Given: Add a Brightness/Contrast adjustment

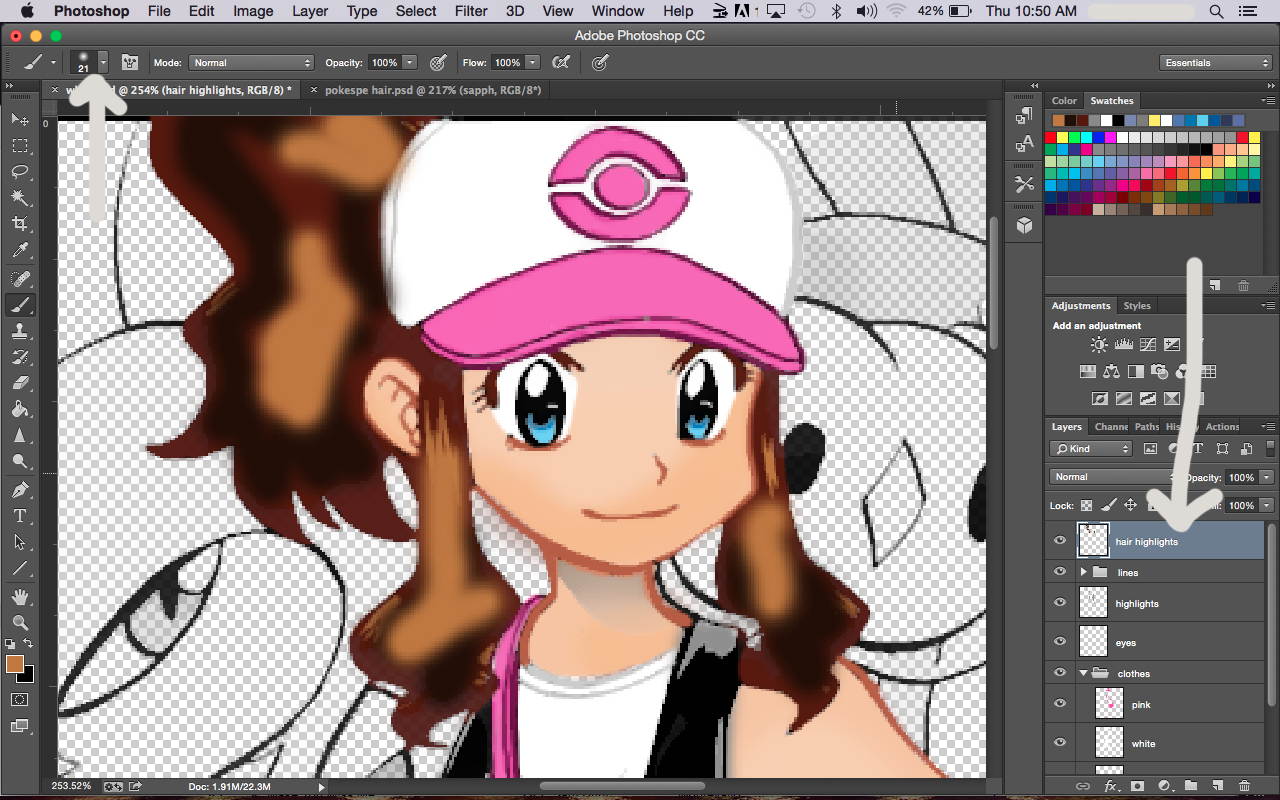Looking at the screenshot, I should point(1099,345).
